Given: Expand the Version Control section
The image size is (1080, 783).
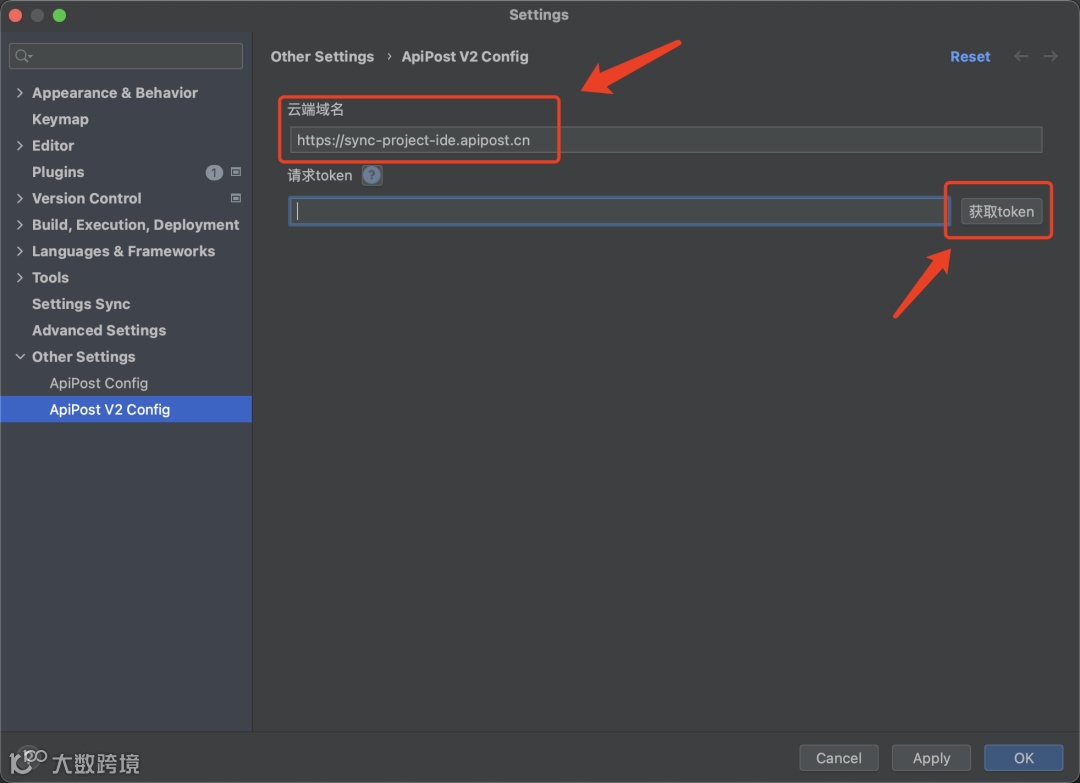Looking at the screenshot, I should click(19, 198).
